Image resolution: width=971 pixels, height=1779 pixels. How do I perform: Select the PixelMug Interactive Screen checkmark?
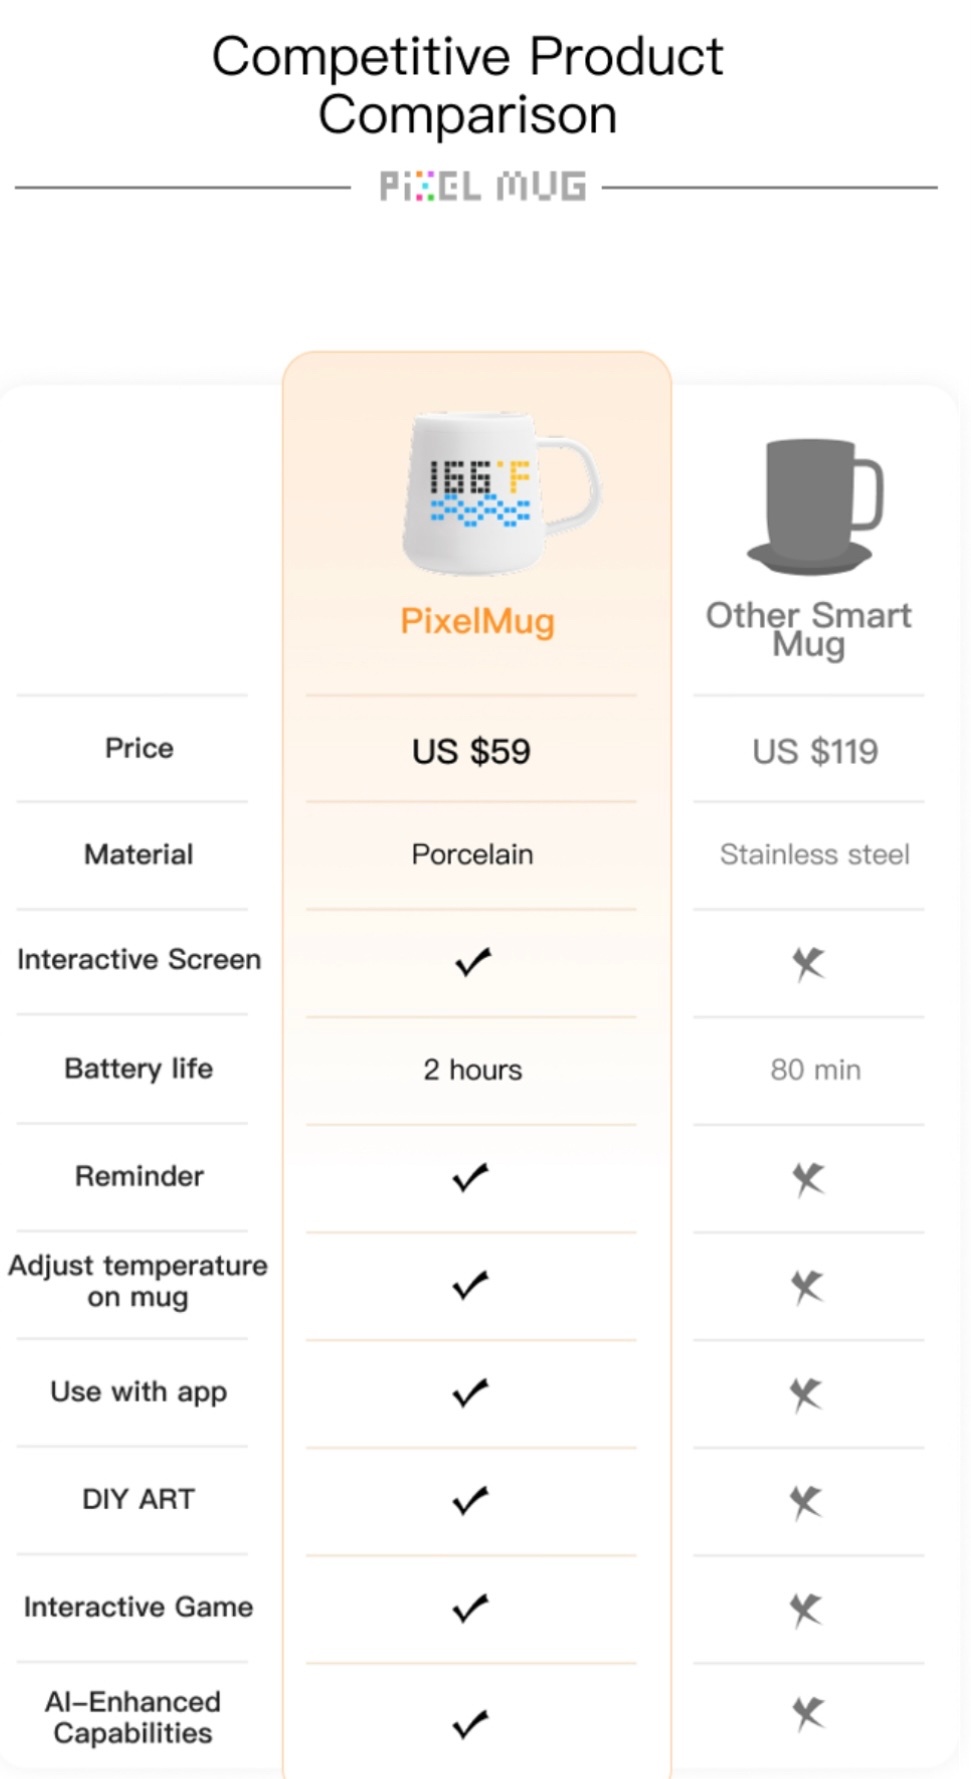(473, 962)
